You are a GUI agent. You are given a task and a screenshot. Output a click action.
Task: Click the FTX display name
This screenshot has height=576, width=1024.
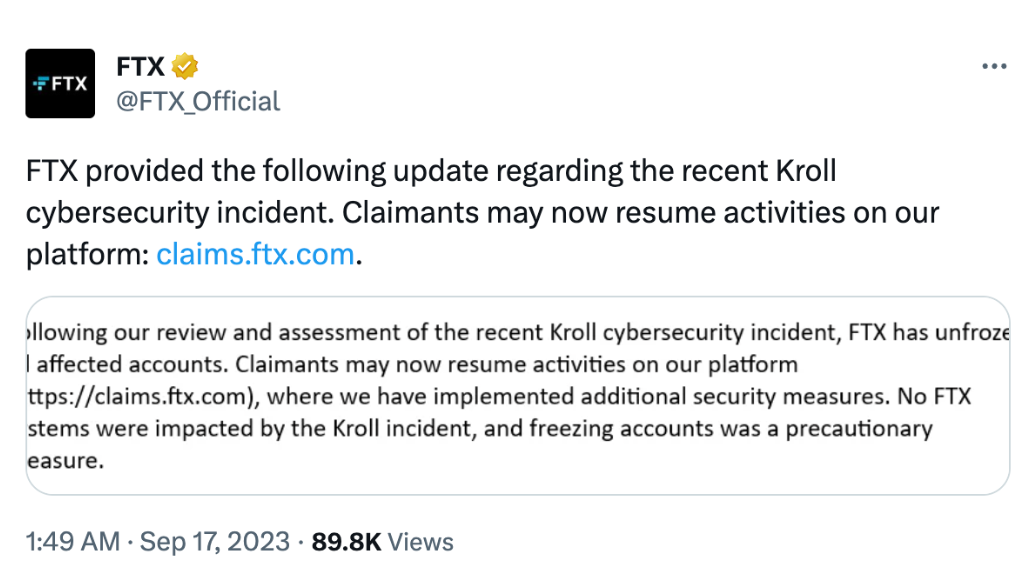[x=140, y=67]
